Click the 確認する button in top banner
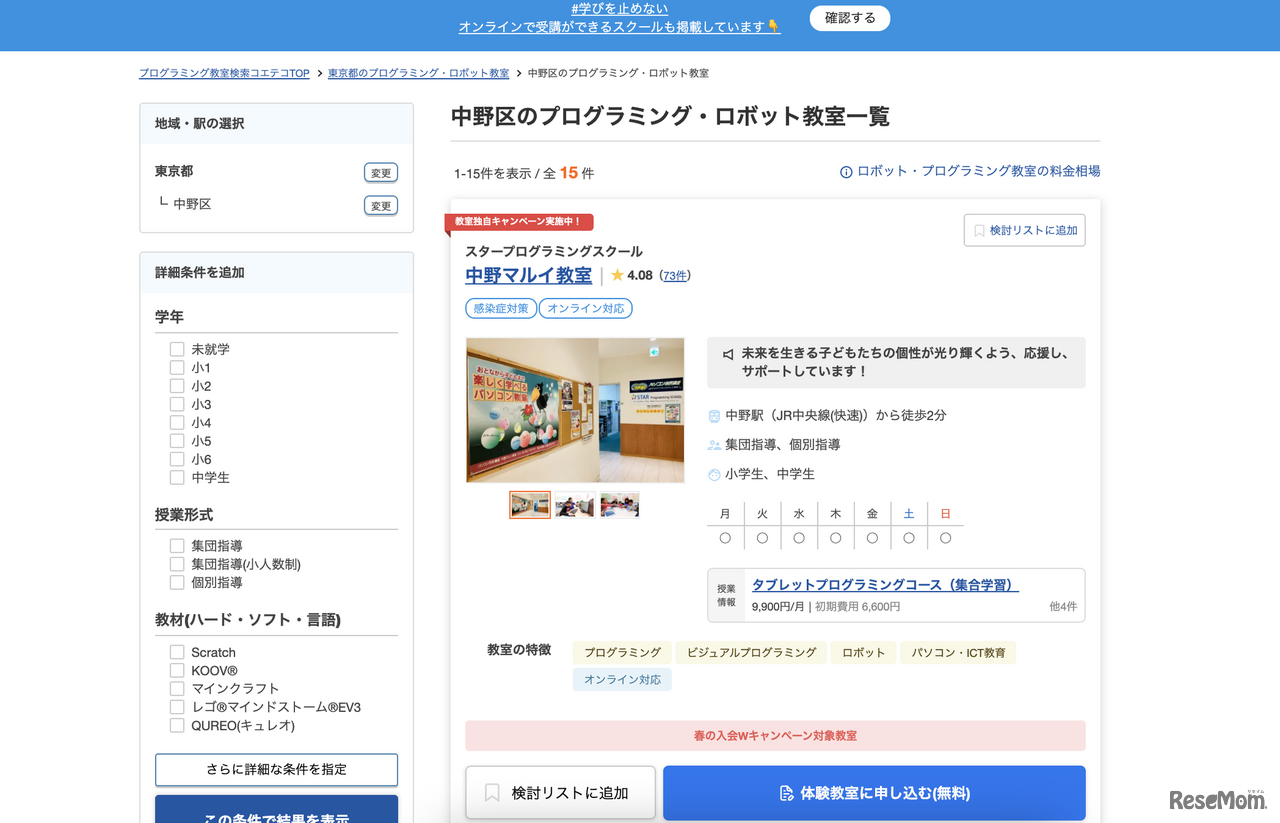1280x823 pixels. click(849, 18)
